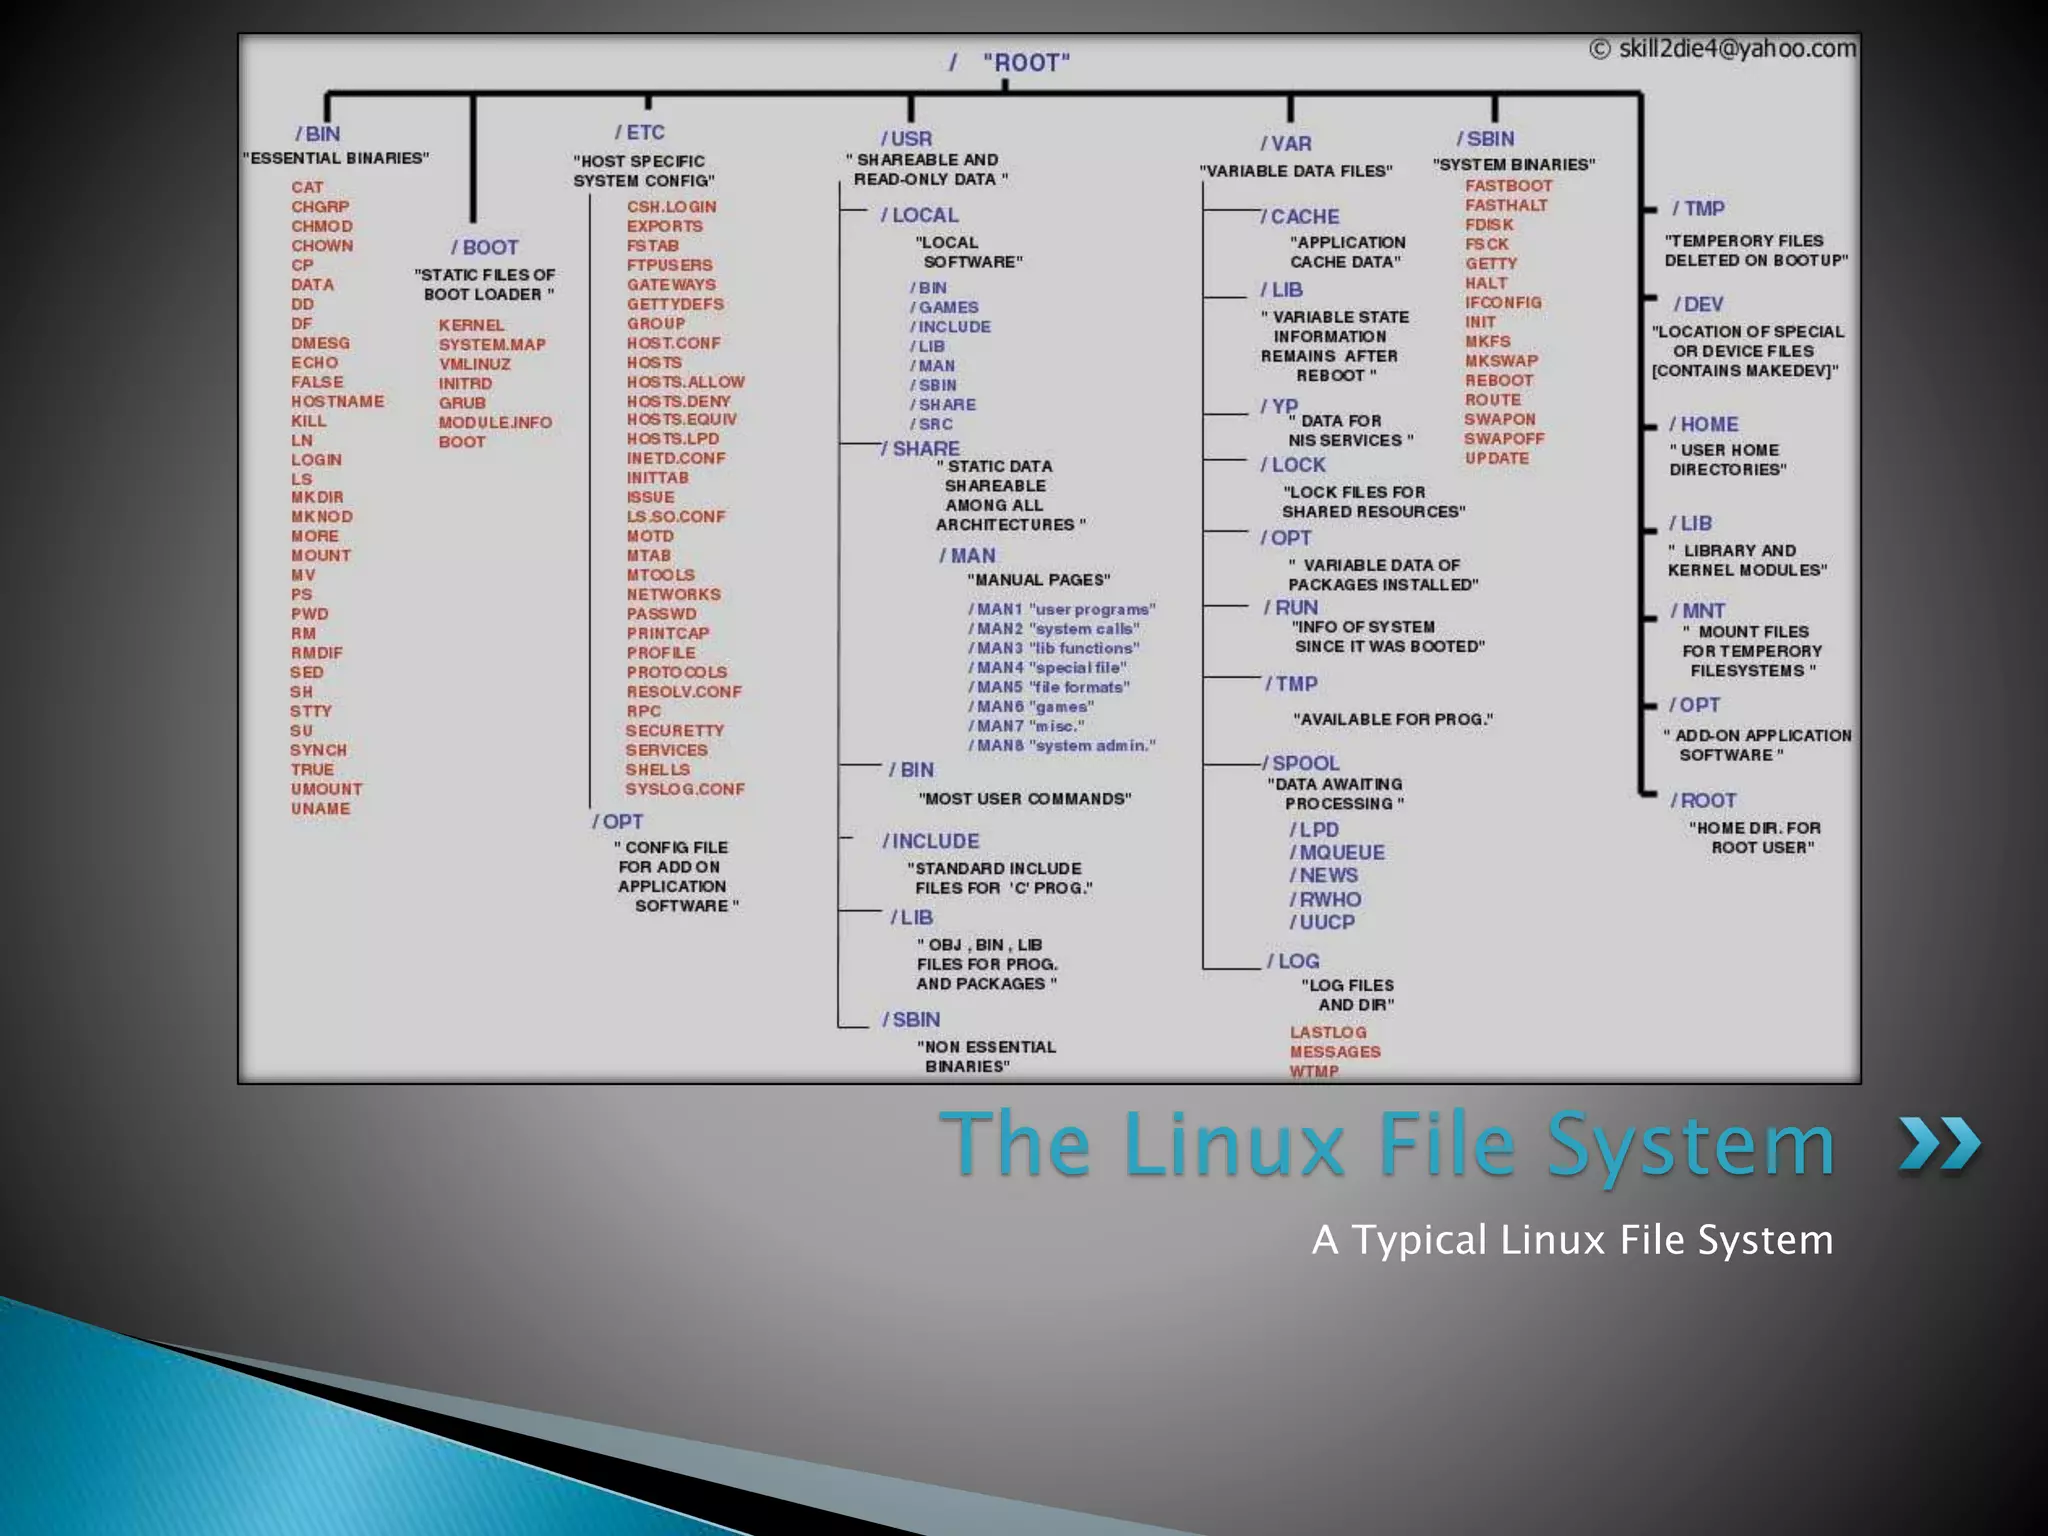Click the /LPD entry under SPOOL

click(x=1314, y=830)
